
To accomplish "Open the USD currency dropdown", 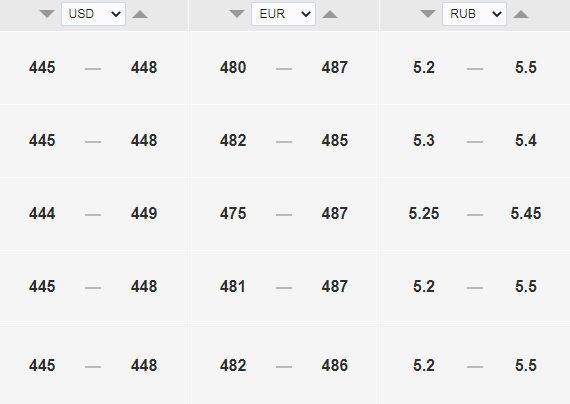I will pos(93,14).
